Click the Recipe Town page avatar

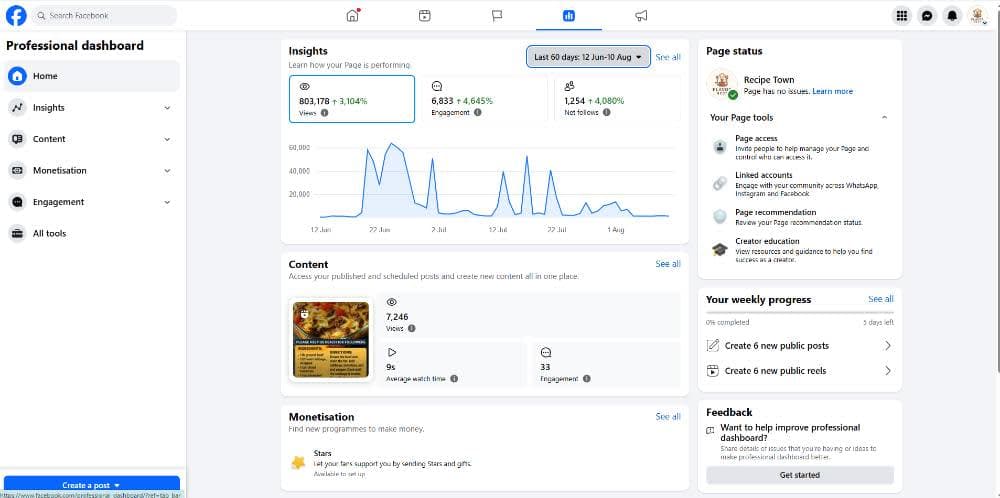coord(722,85)
